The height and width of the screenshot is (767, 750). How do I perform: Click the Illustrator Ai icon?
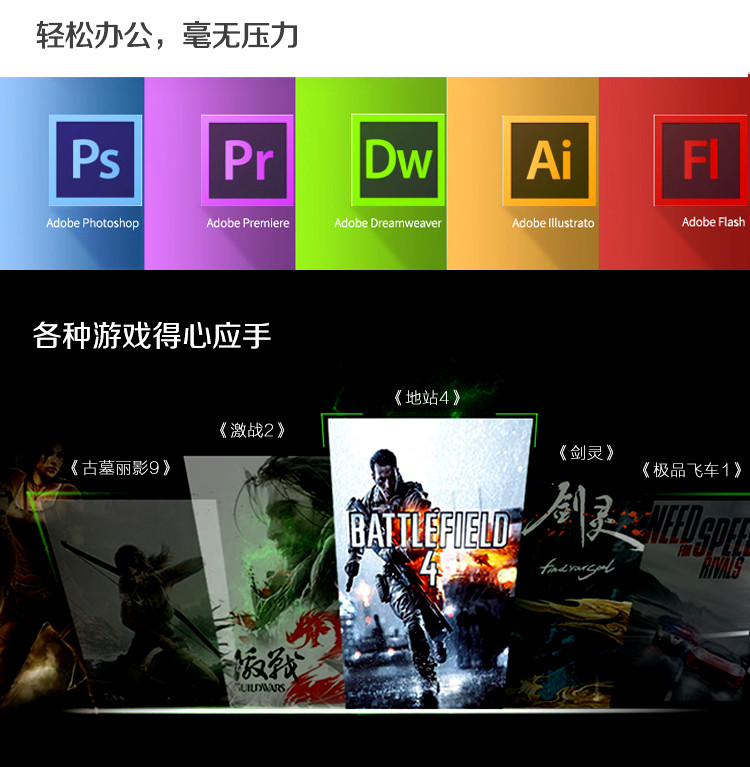[x=549, y=161]
